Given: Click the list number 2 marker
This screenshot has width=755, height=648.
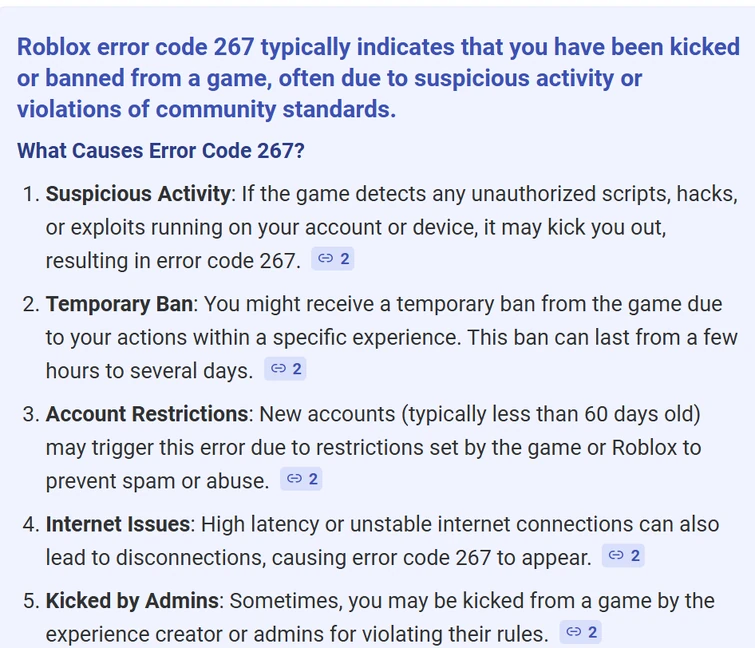Looking at the screenshot, I should click(29, 304).
